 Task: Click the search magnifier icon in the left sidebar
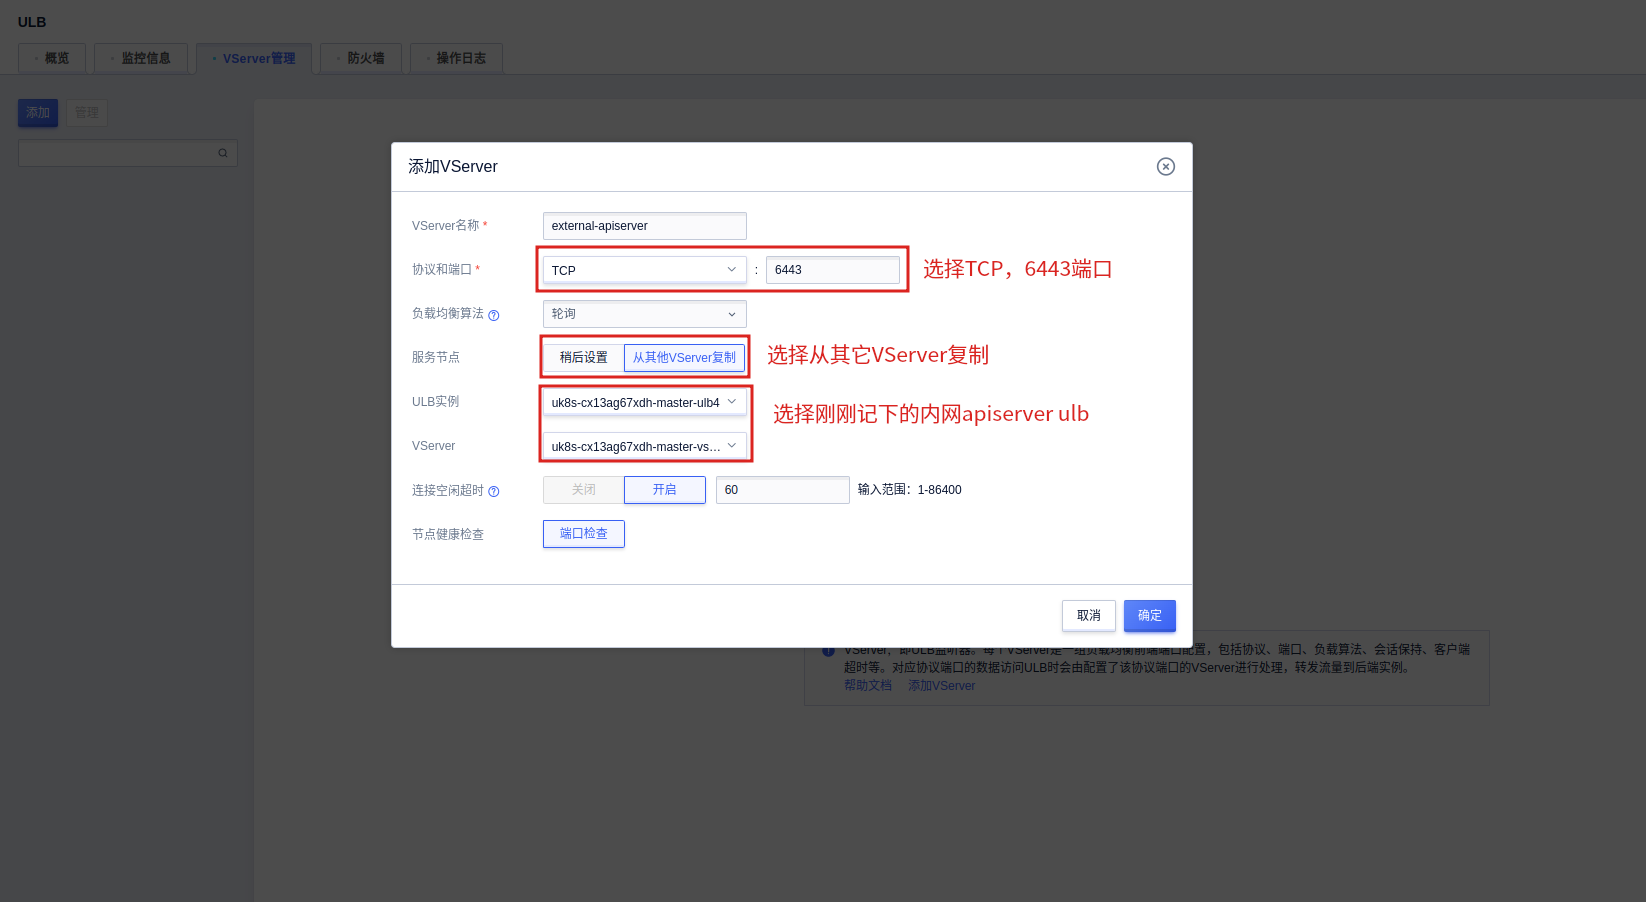coord(222,152)
